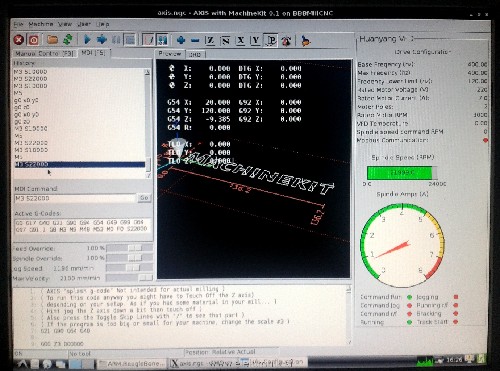This screenshot has width=500, height=371.
Task: Run the program with the play icon
Action: tap(87, 40)
